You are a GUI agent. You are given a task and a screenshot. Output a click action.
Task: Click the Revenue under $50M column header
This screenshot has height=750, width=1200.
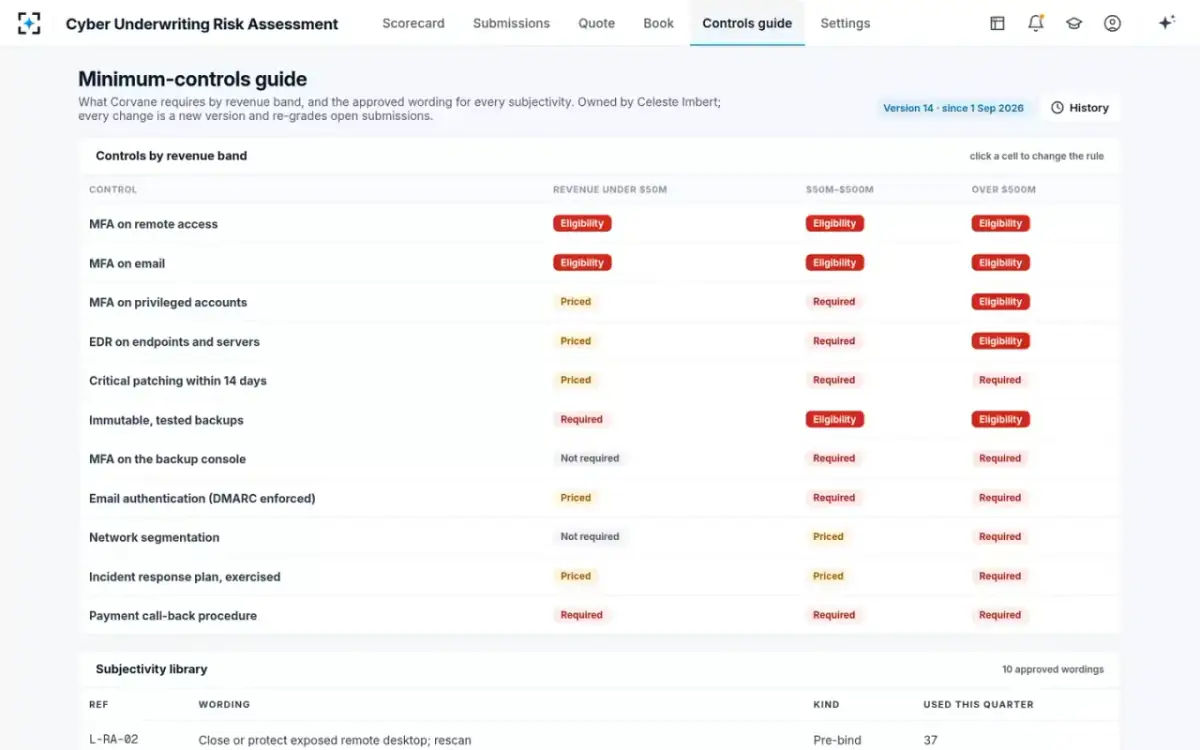pos(610,190)
